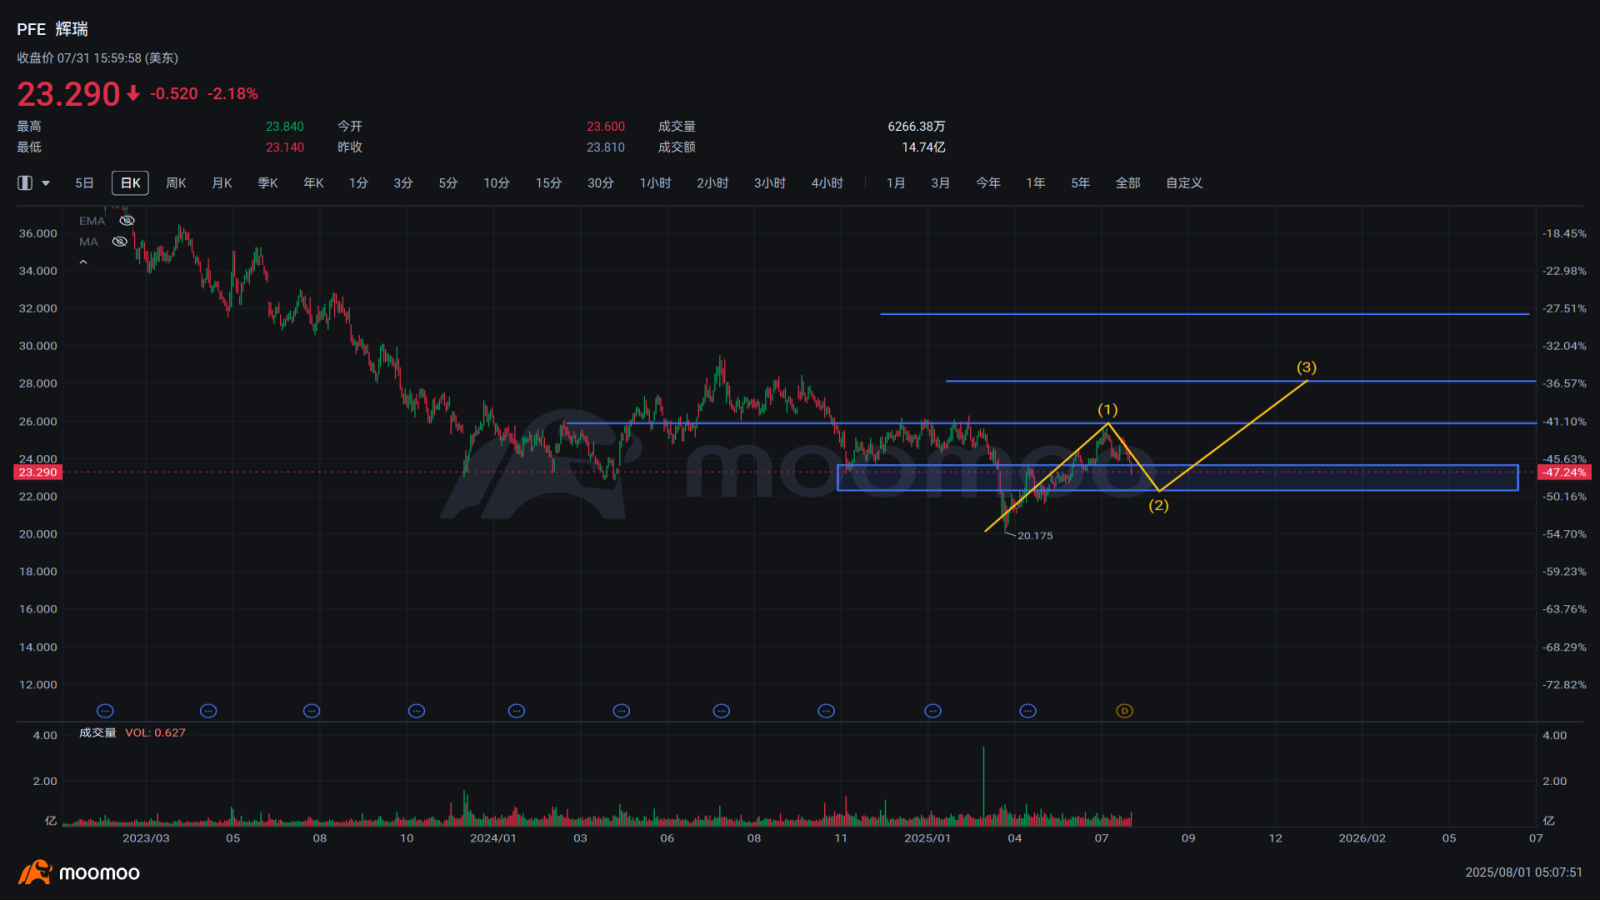Click the 2025/08/01 05:07:51 timestamp

1524,873
